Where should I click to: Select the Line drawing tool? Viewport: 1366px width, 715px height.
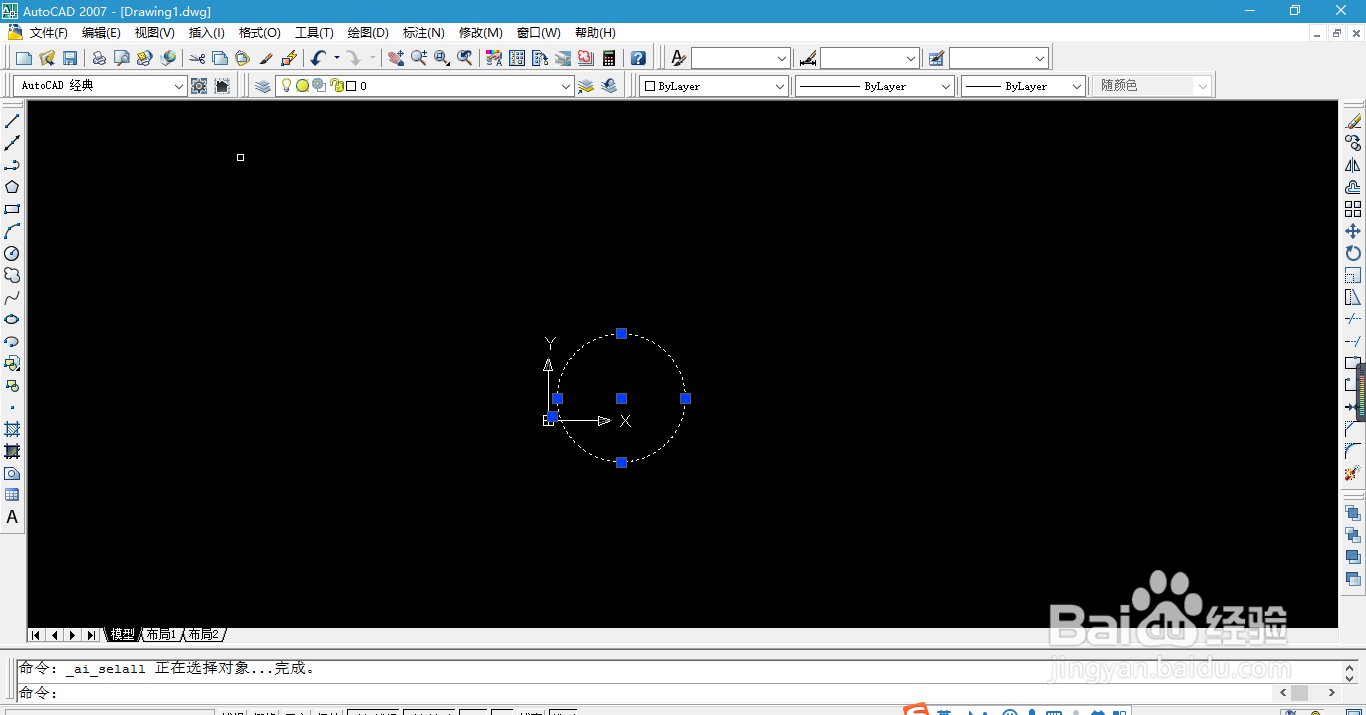click(x=12, y=121)
